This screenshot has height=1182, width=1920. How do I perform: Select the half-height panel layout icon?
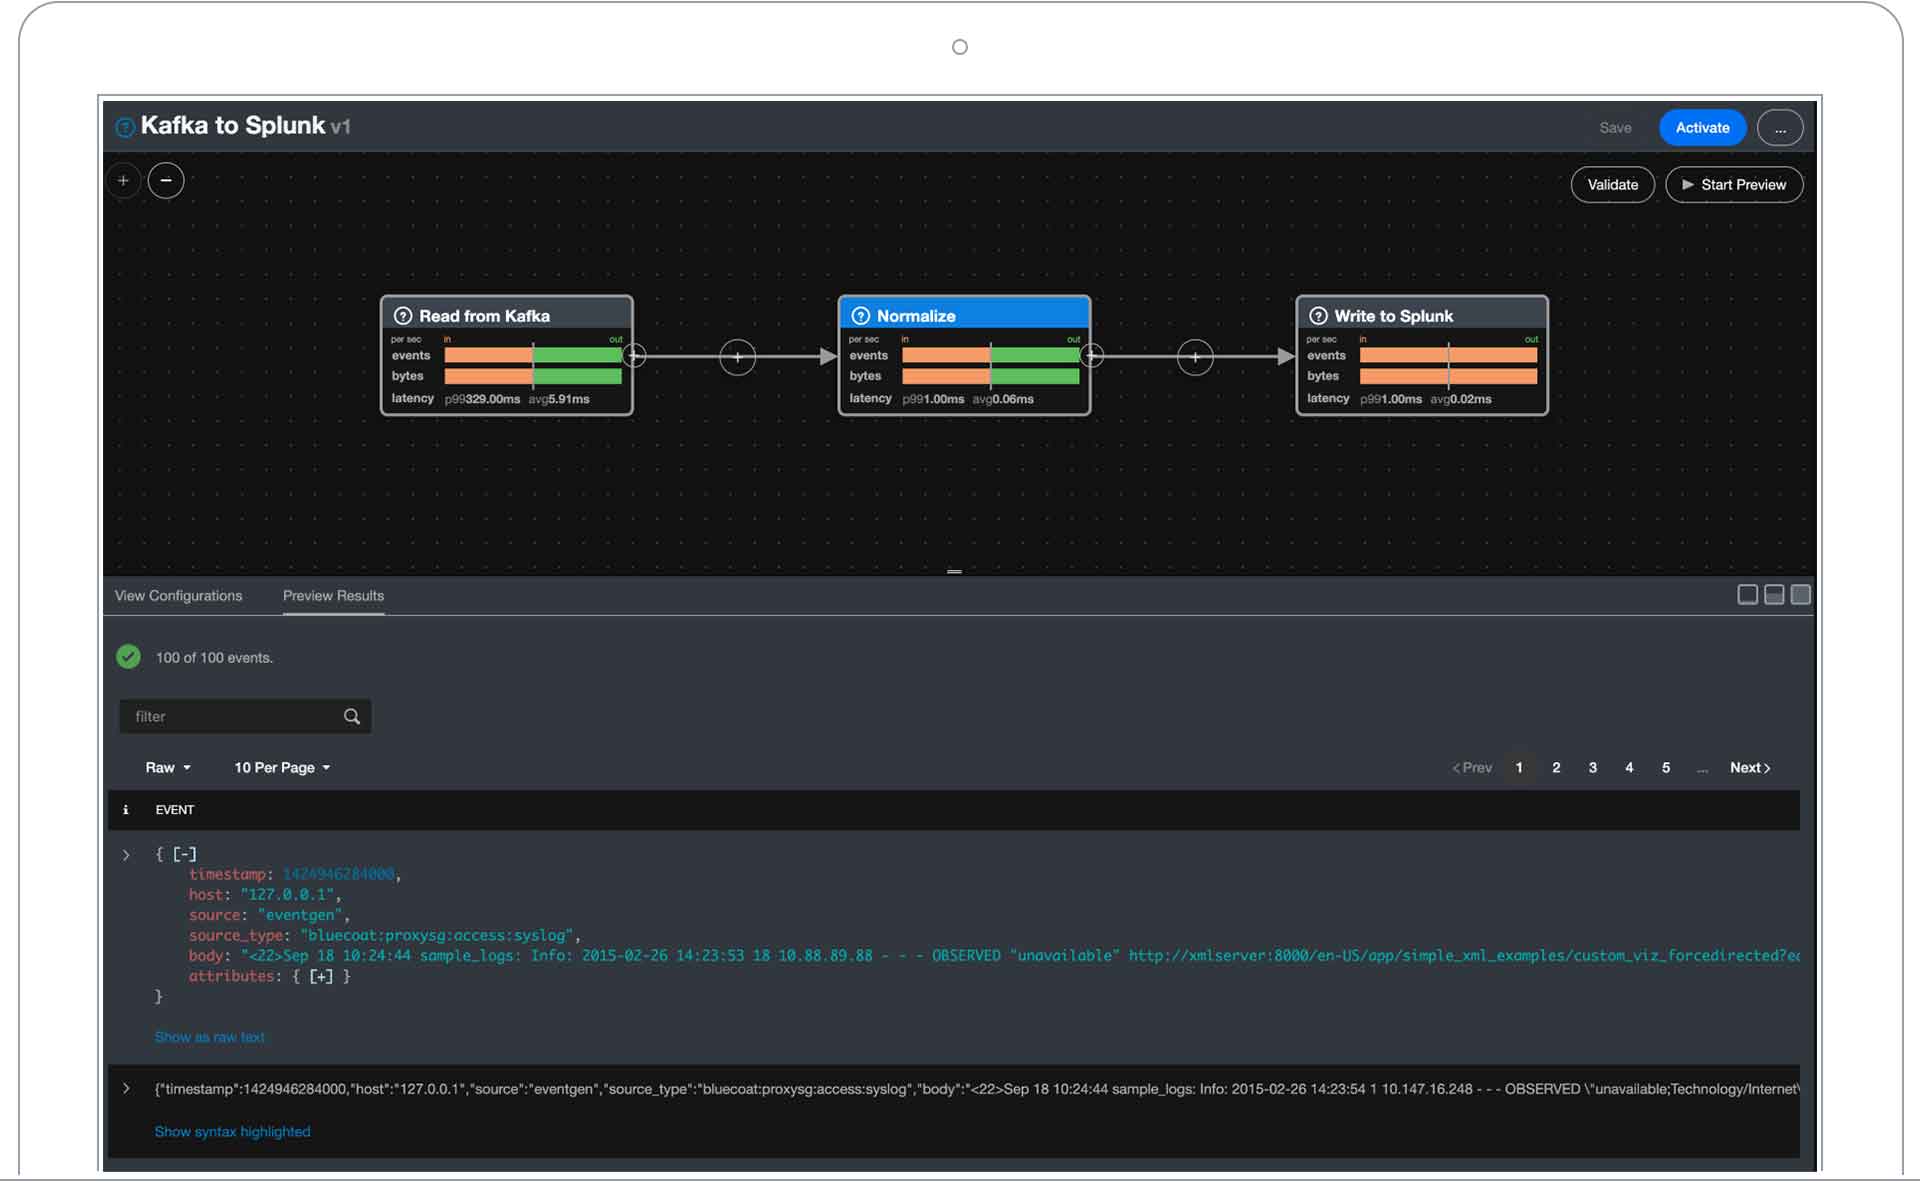click(x=1774, y=595)
